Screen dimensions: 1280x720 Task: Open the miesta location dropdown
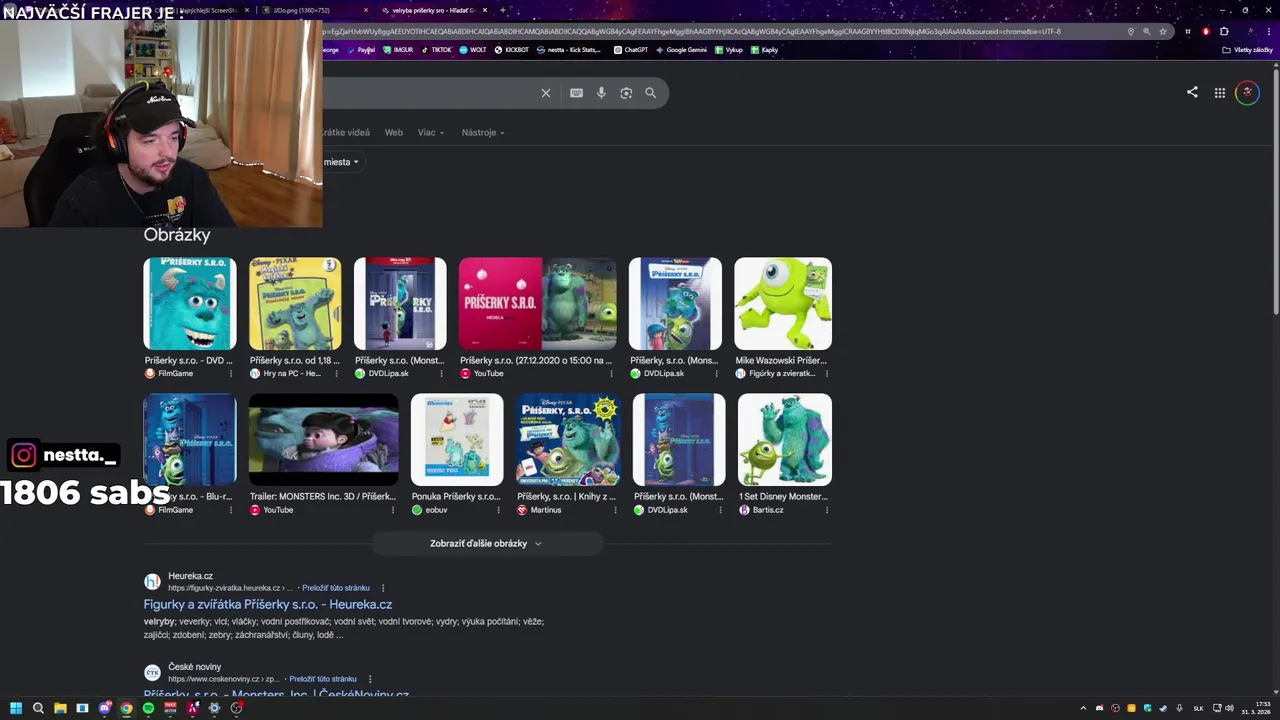(341, 162)
